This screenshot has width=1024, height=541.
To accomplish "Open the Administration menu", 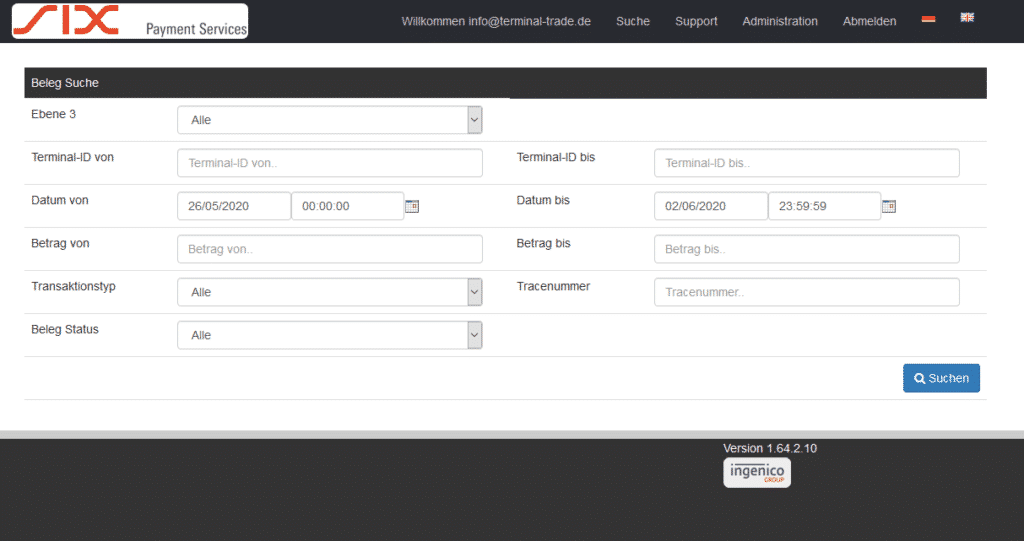I will coord(780,21).
